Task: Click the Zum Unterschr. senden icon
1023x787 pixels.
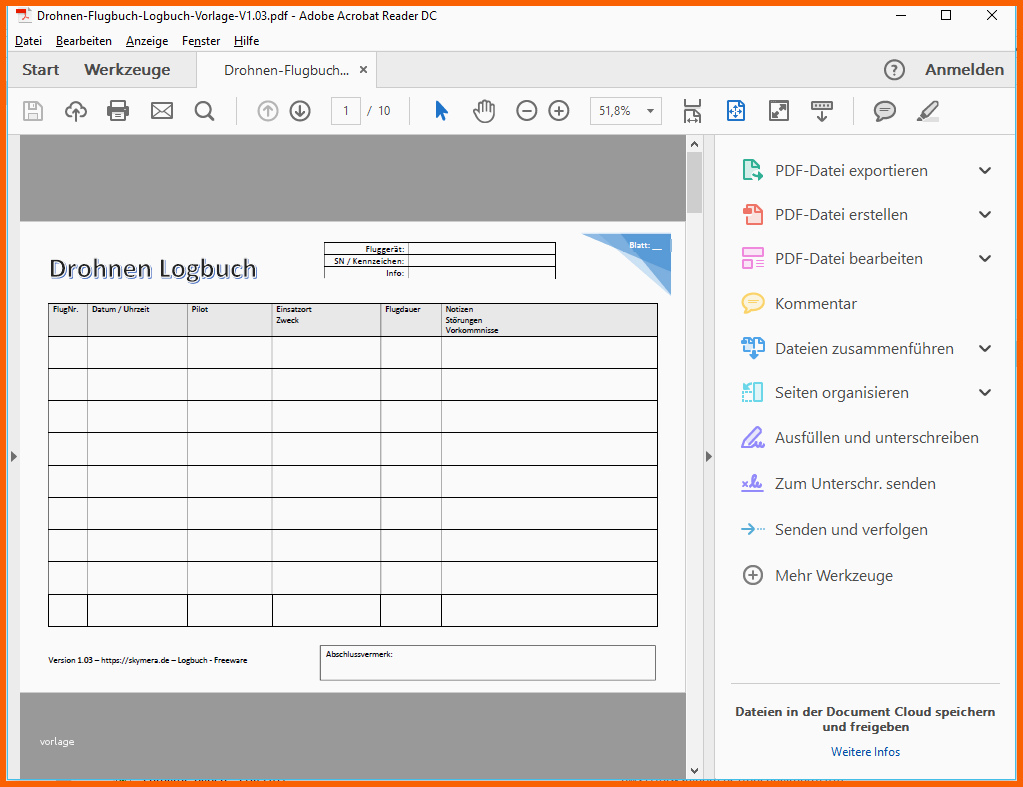Action: click(753, 484)
